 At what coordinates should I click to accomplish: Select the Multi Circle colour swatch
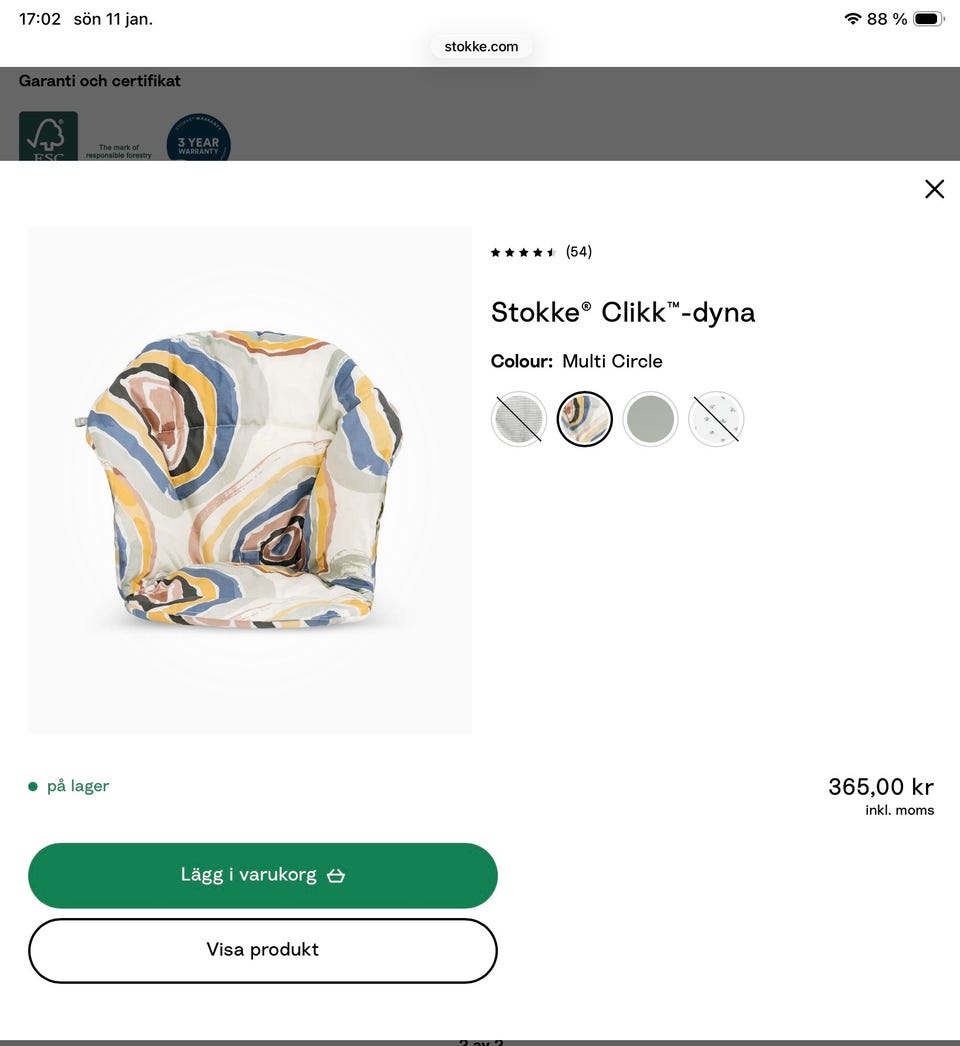tap(585, 418)
